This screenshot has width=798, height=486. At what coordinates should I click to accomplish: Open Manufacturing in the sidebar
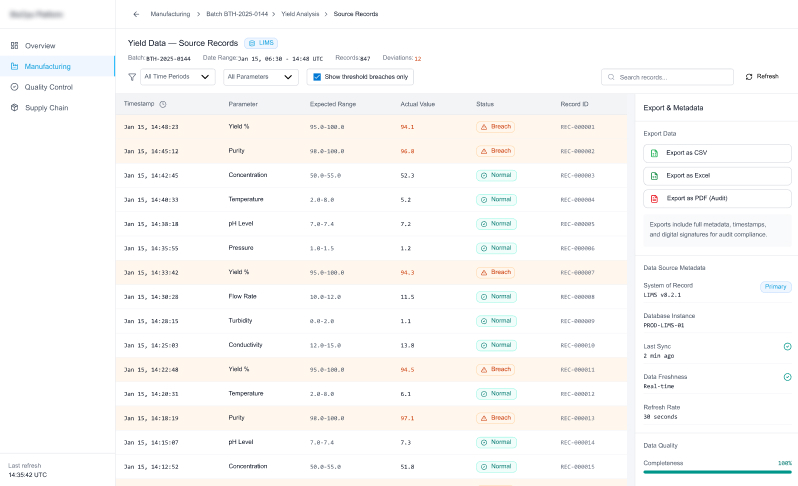[x=47, y=66]
